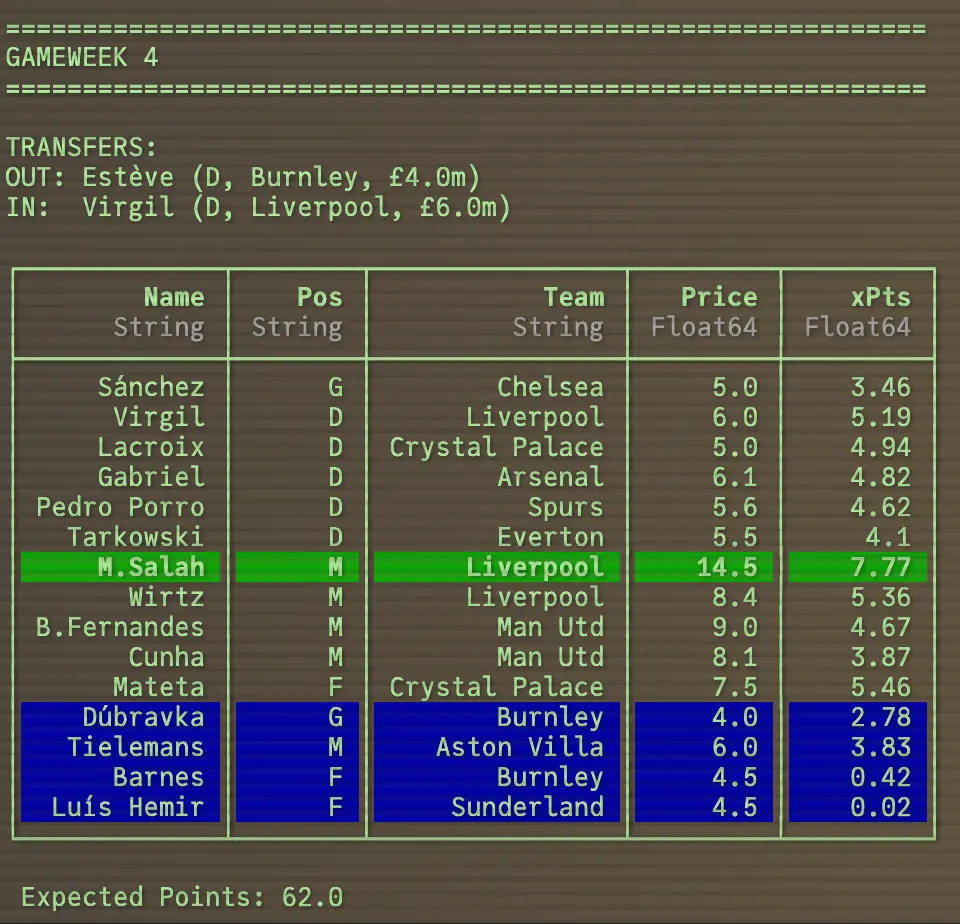This screenshot has height=924, width=960.
Task: Click the 14.5 price for M.Salah
Action: (x=727, y=567)
